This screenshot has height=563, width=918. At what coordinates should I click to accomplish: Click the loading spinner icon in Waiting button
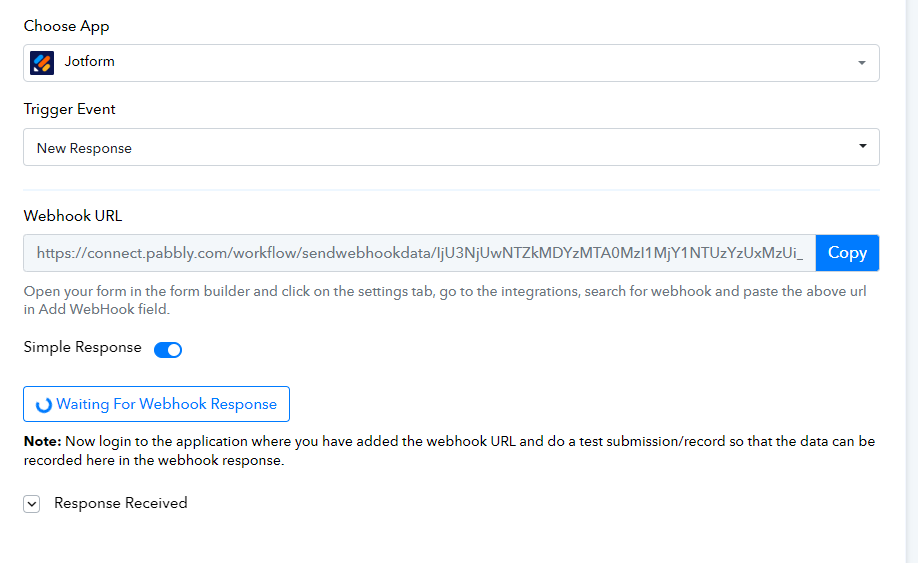pos(44,405)
